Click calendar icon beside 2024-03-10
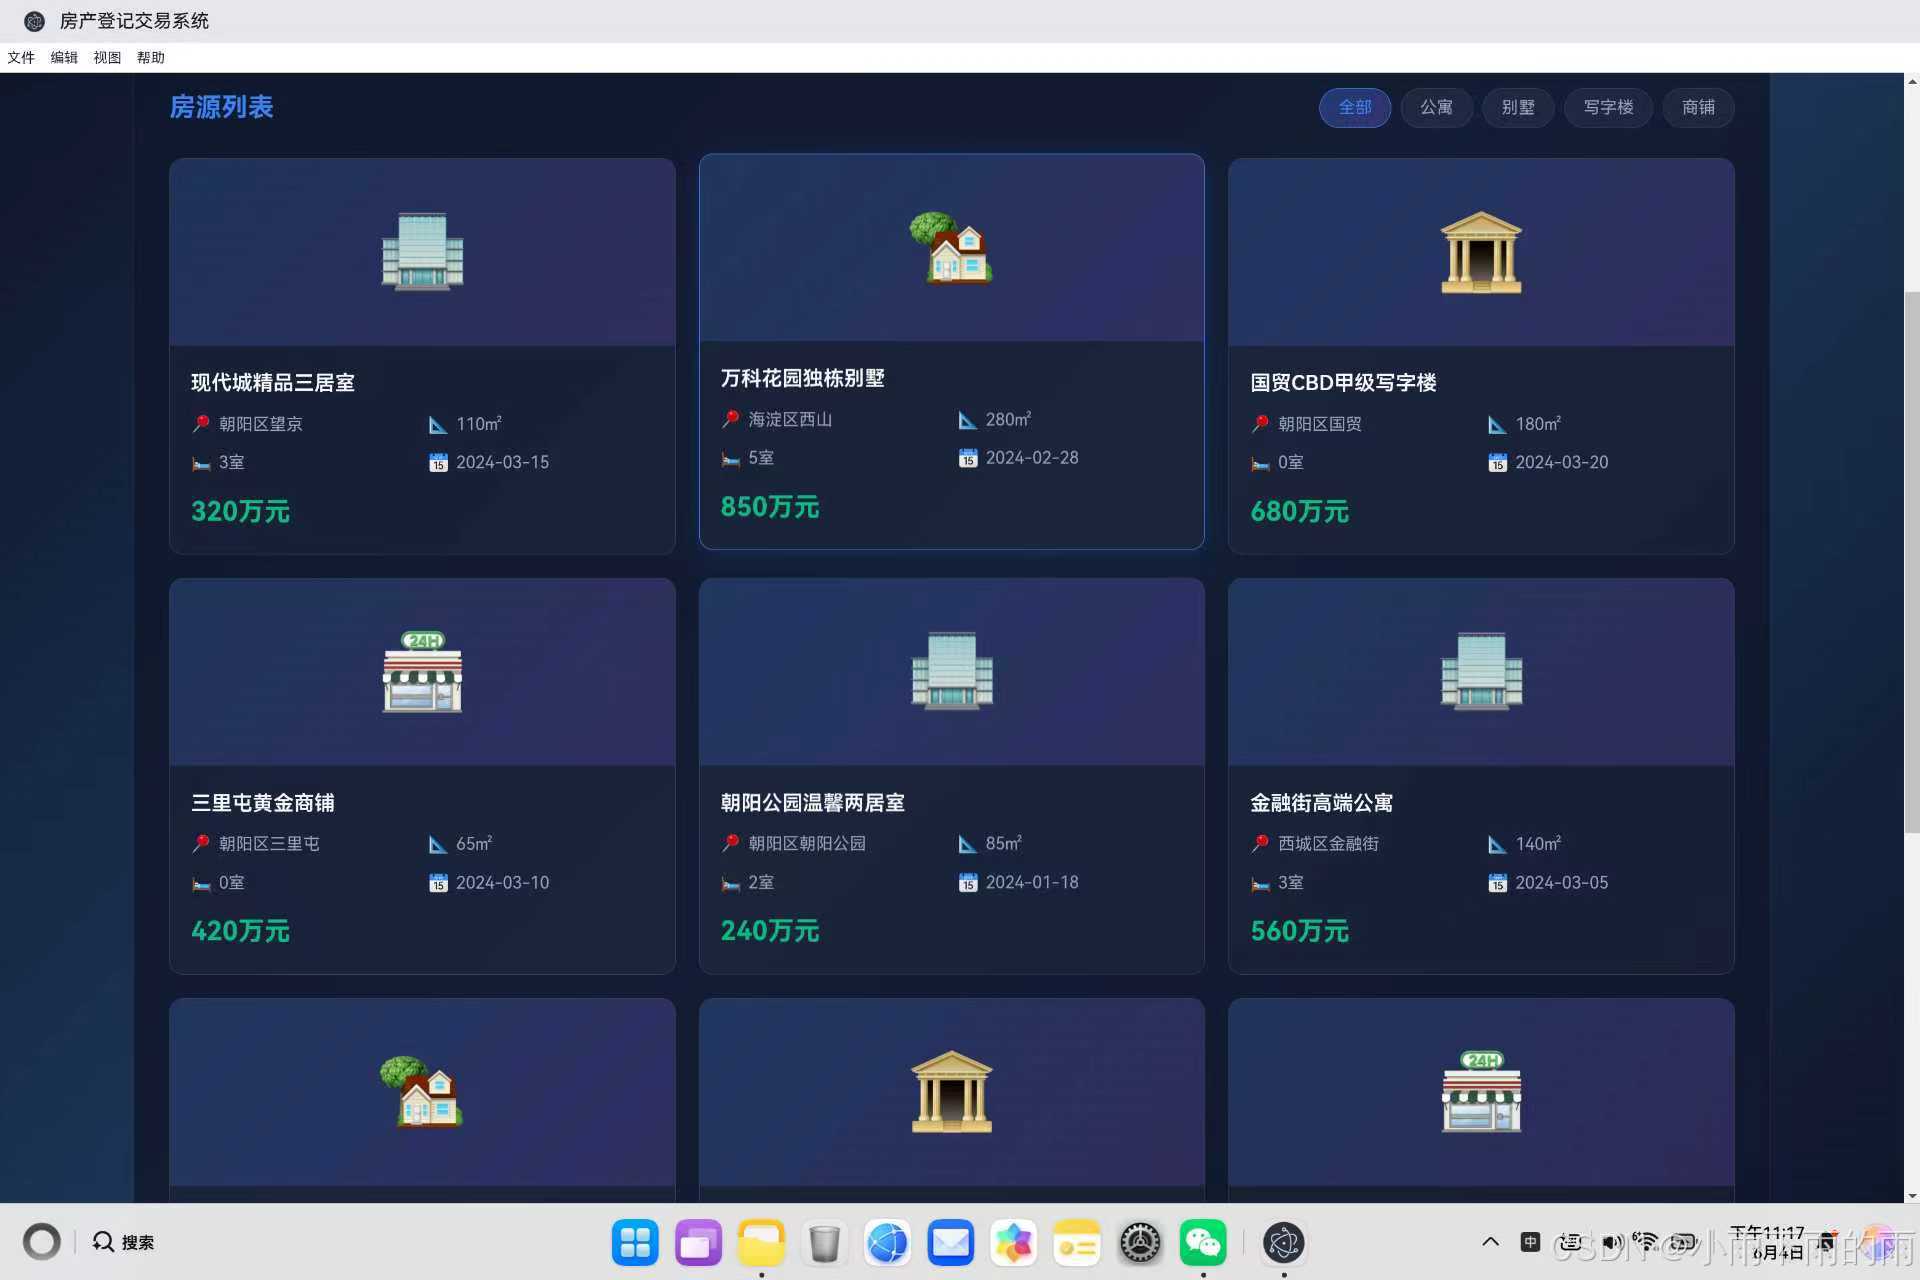The height and width of the screenshot is (1280, 1920). click(x=438, y=882)
